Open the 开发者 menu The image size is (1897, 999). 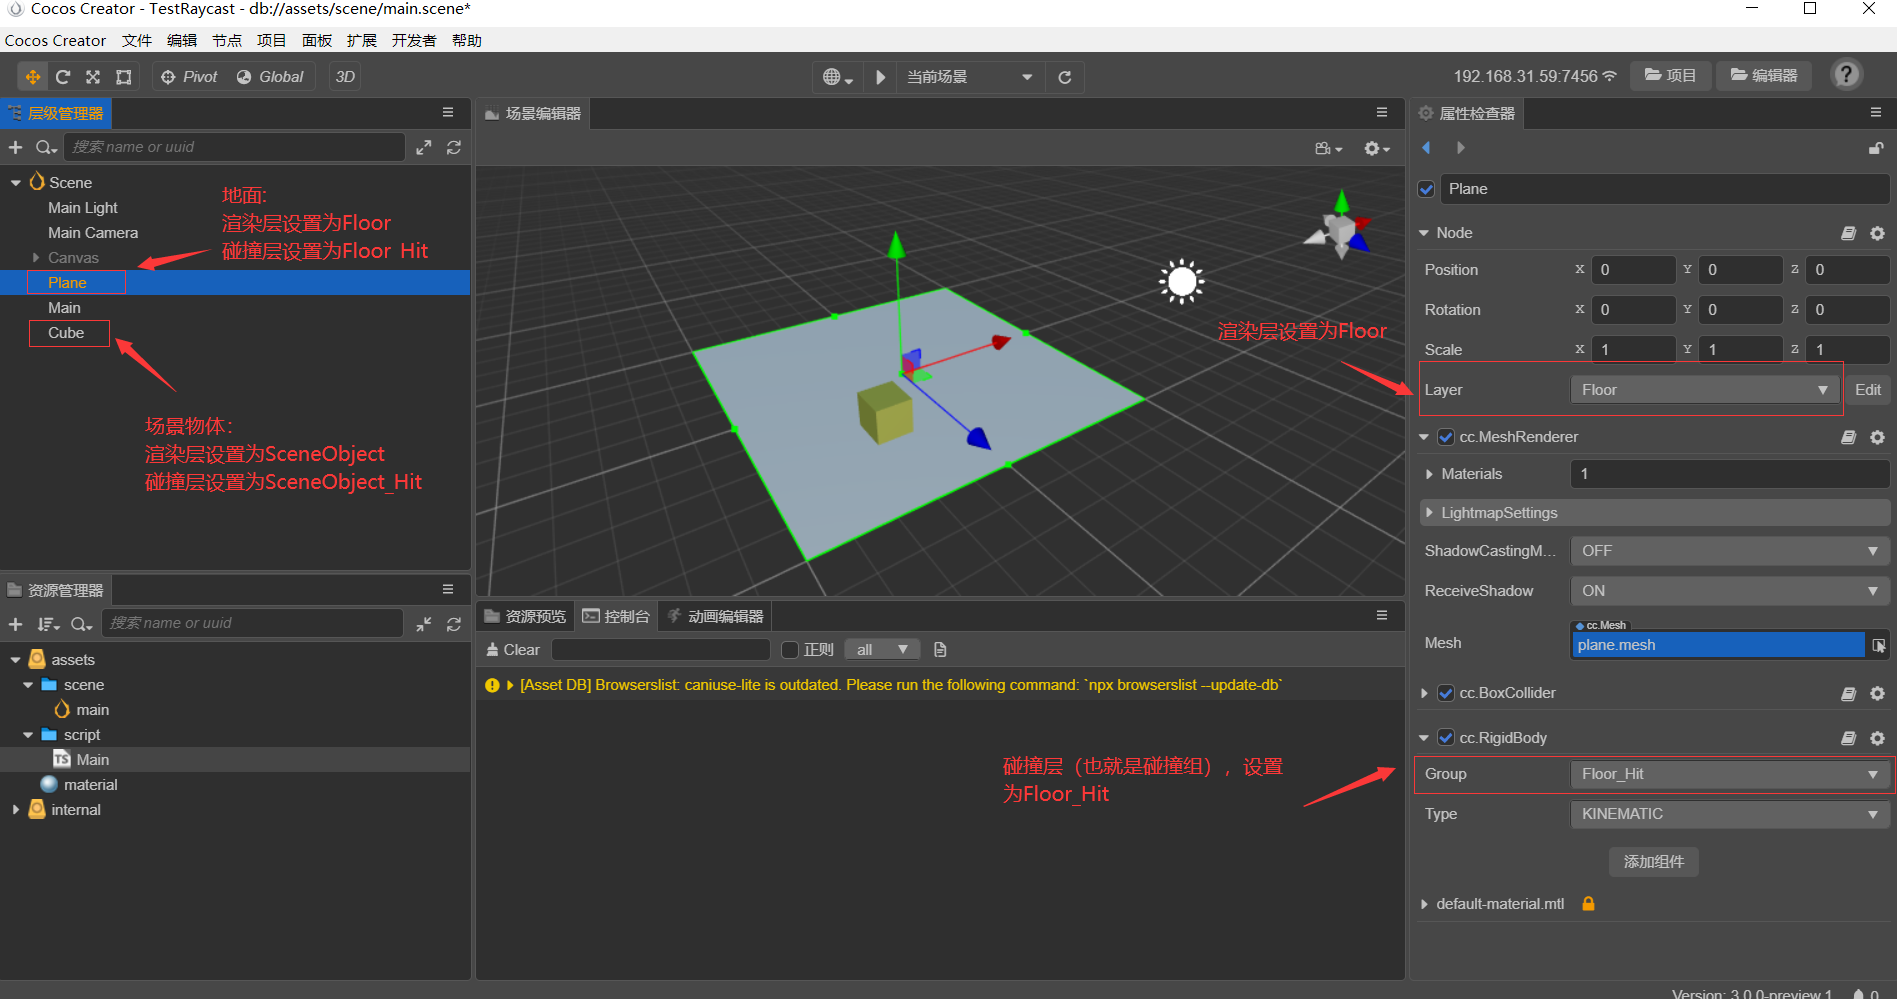(414, 40)
